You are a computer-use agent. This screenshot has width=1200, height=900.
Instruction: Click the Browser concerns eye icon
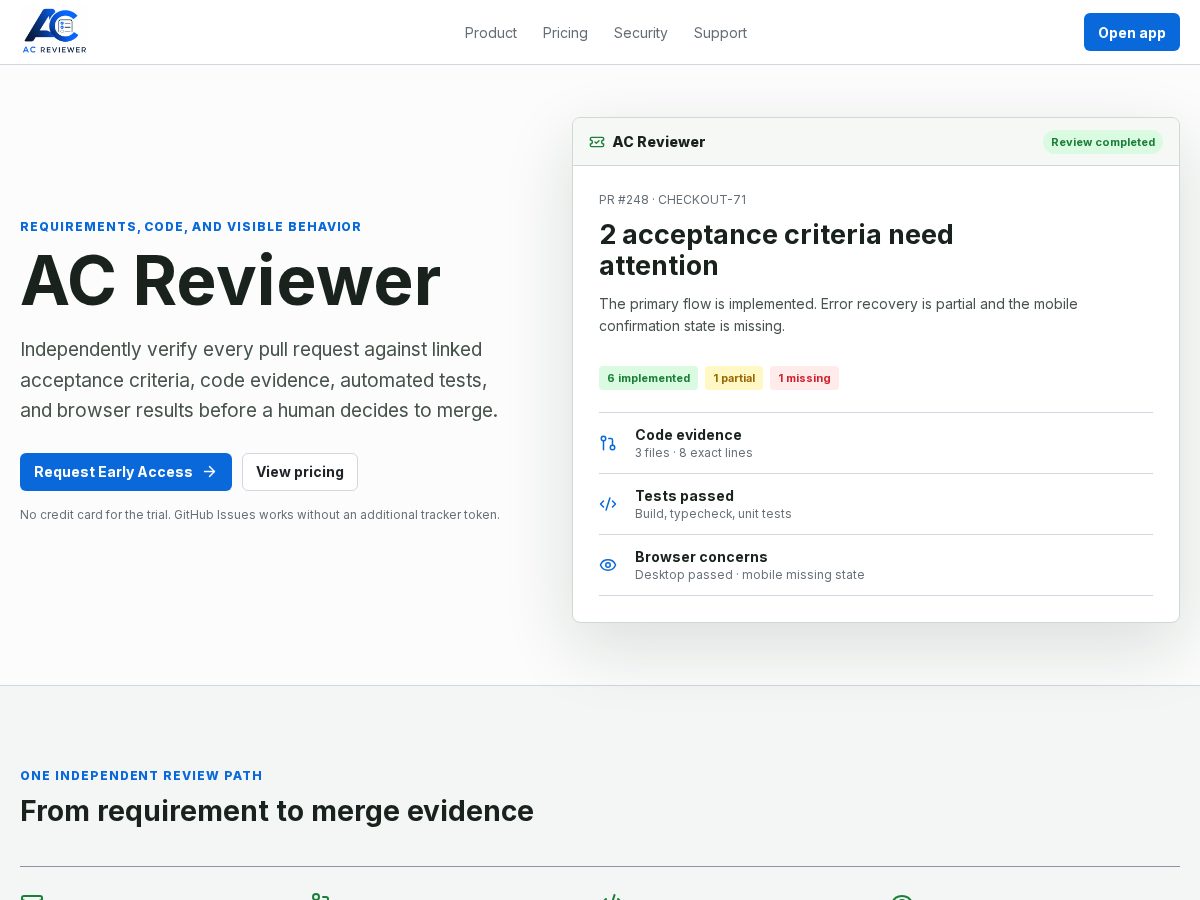pyautogui.click(x=608, y=565)
